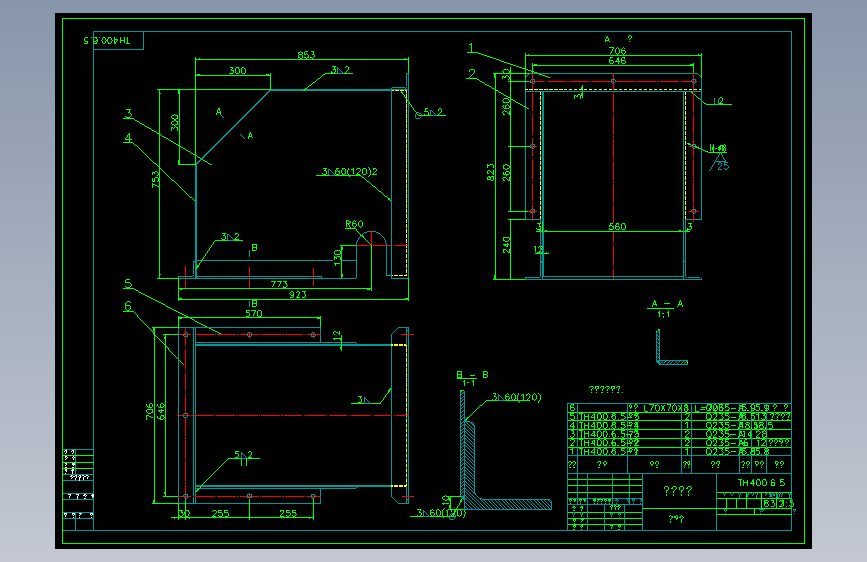Select part callout number 1
Screen dimensions: 867x562
coord(471,48)
